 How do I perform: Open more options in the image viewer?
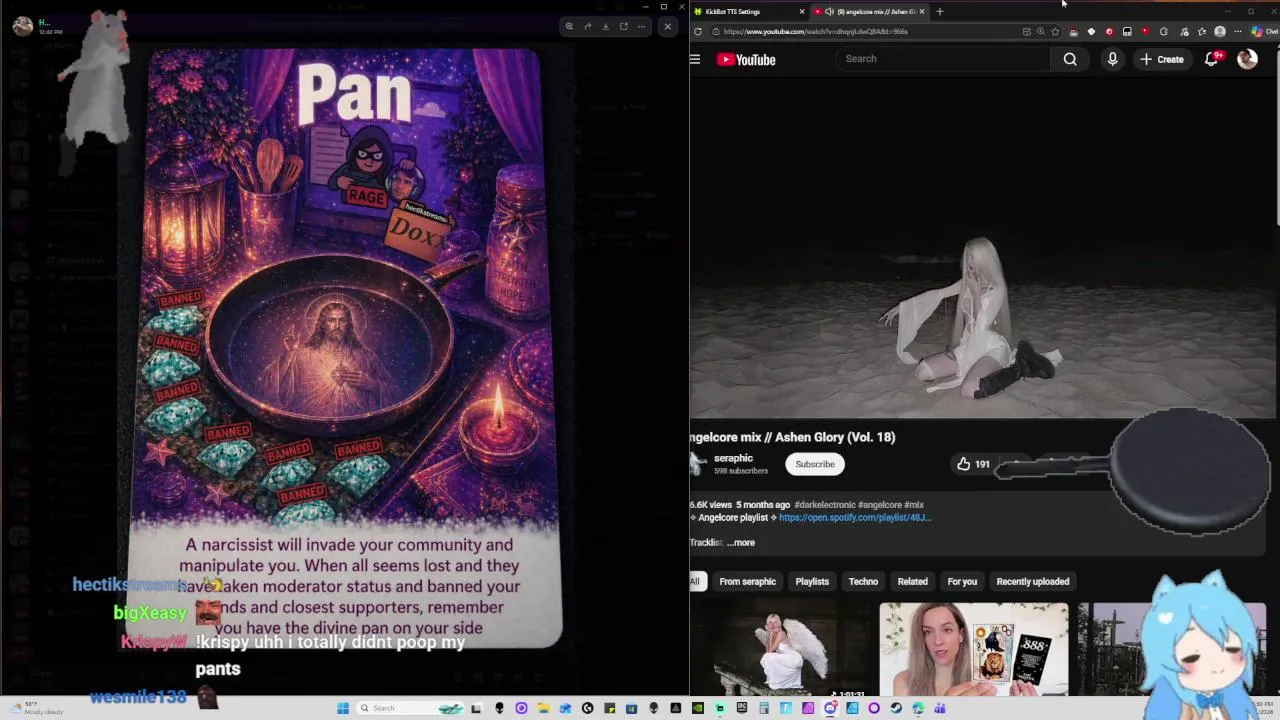point(642,26)
